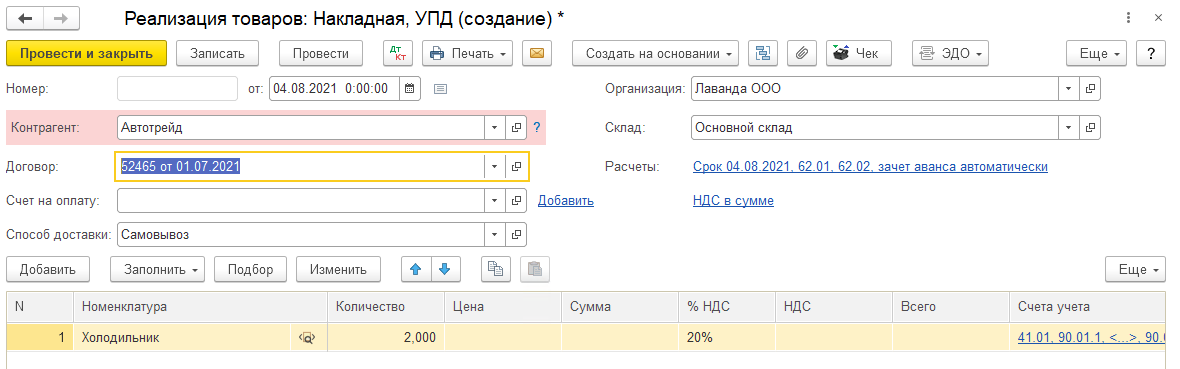Screen dimensions: 1180x369
Task: Click Провести и закрыть button
Action: point(86,53)
